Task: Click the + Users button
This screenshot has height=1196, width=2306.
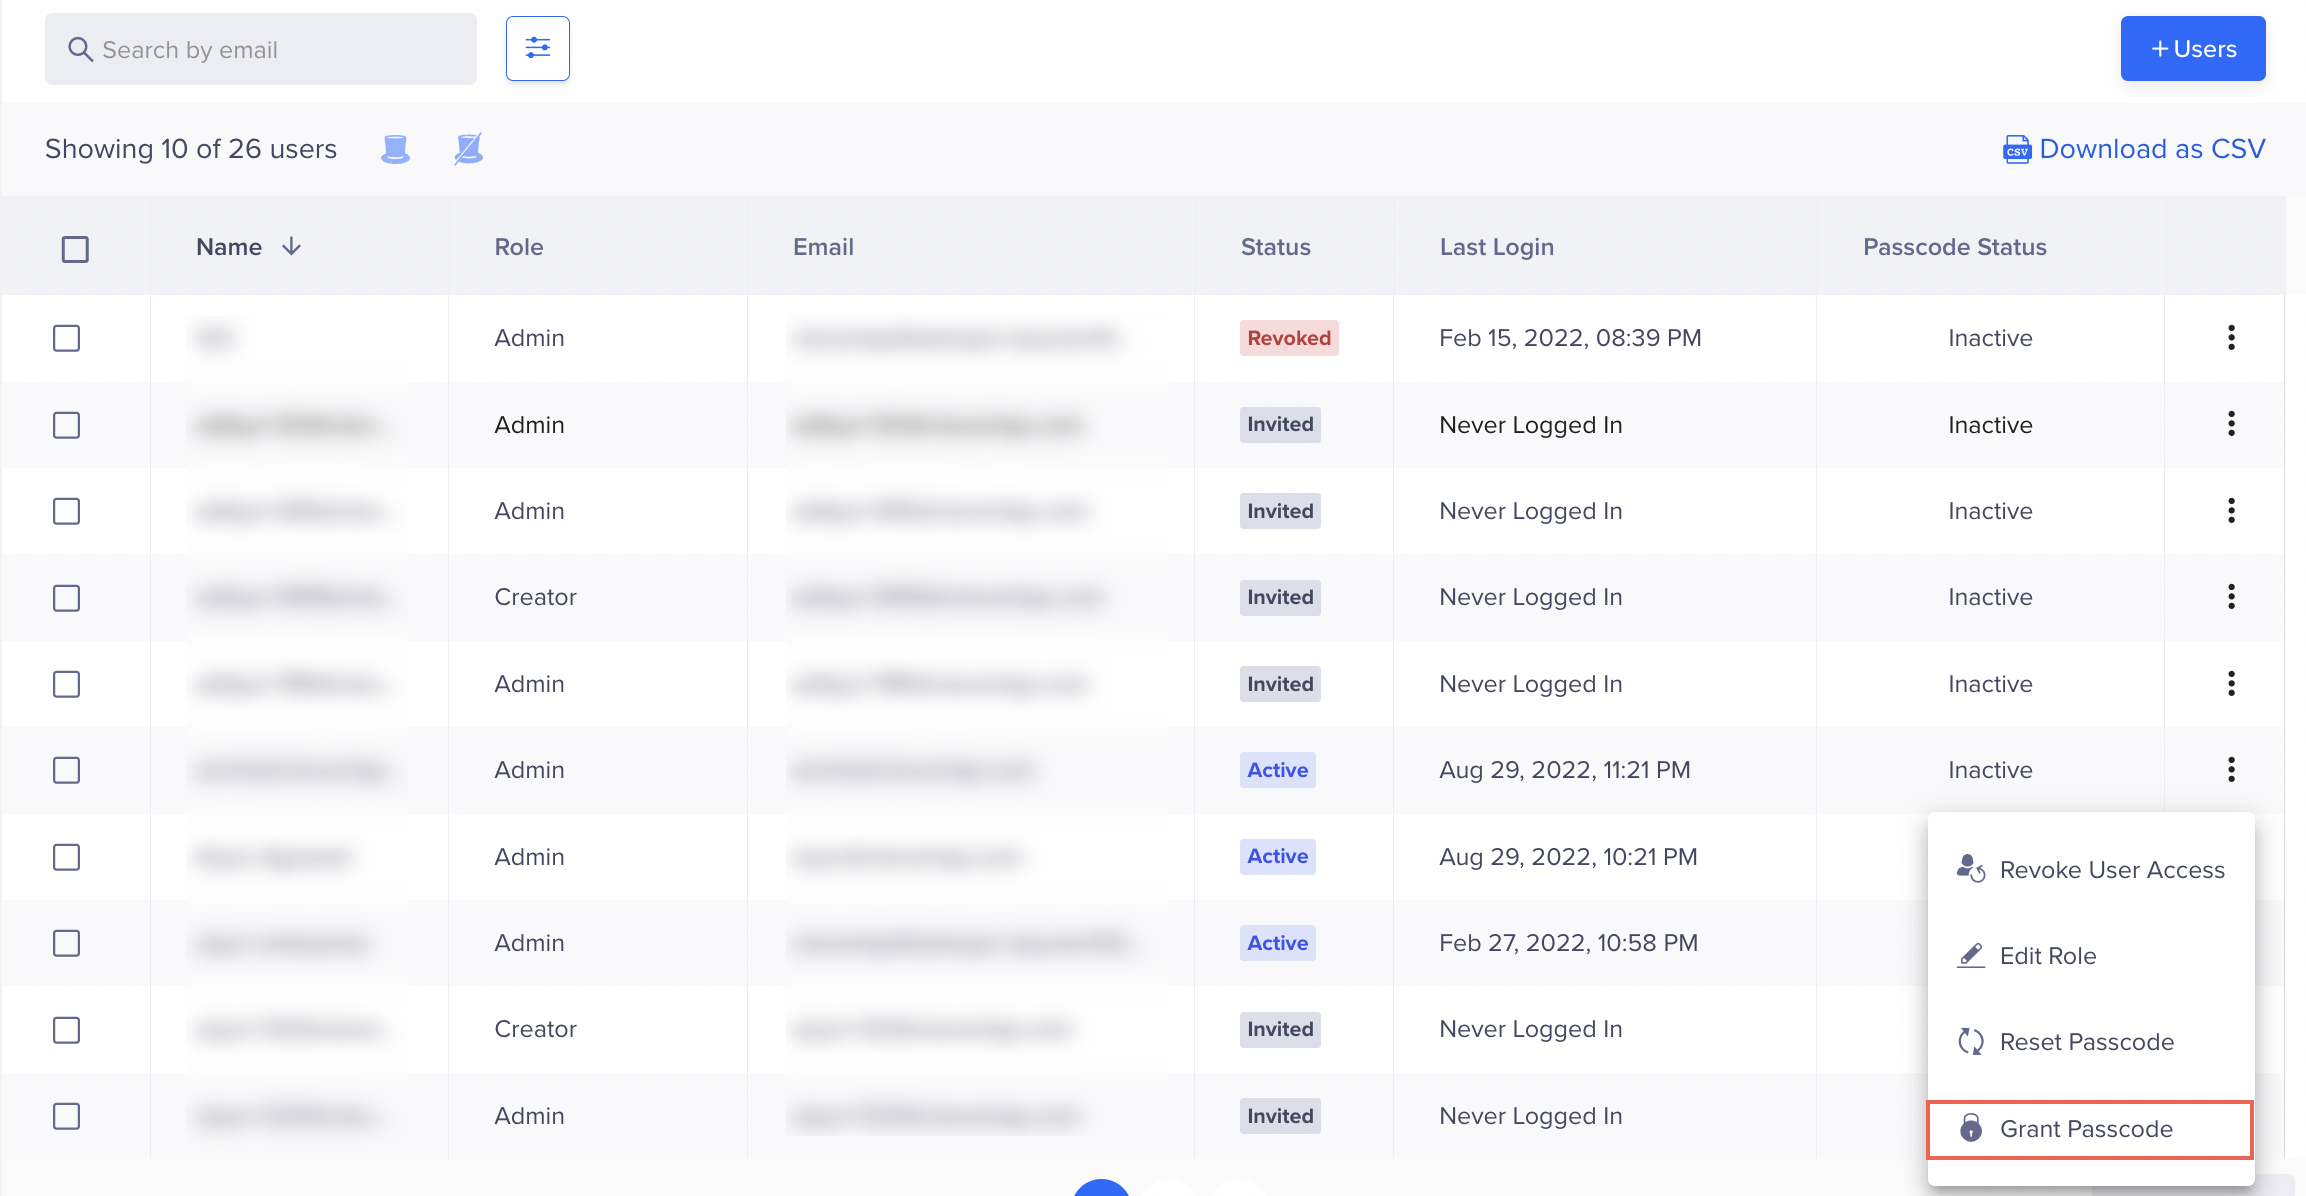Action: pyautogui.click(x=2193, y=49)
